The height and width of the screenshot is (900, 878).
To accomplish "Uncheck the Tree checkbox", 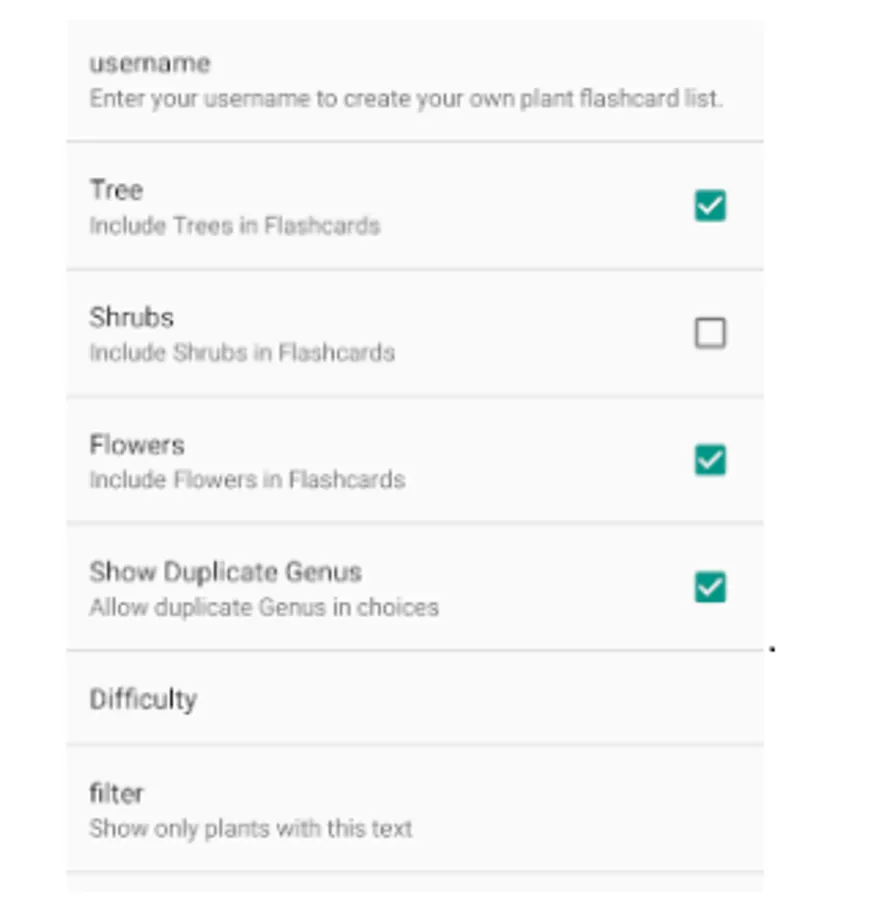I will pos(710,206).
